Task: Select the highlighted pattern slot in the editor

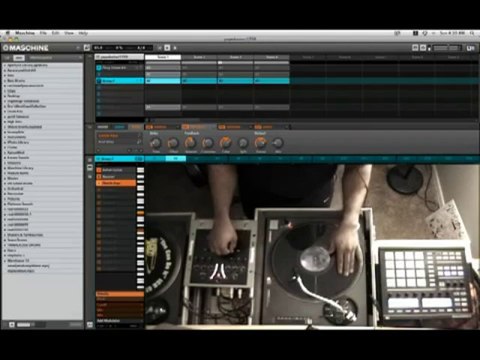Action: coord(175,159)
